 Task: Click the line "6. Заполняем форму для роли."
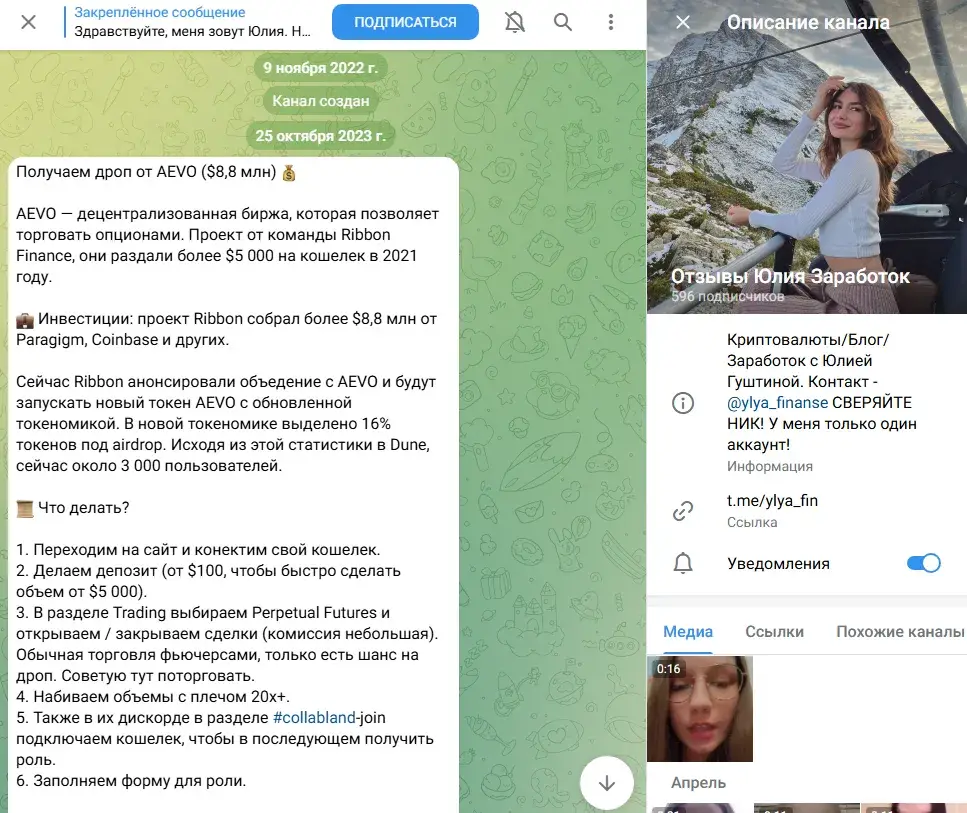point(131,780)
